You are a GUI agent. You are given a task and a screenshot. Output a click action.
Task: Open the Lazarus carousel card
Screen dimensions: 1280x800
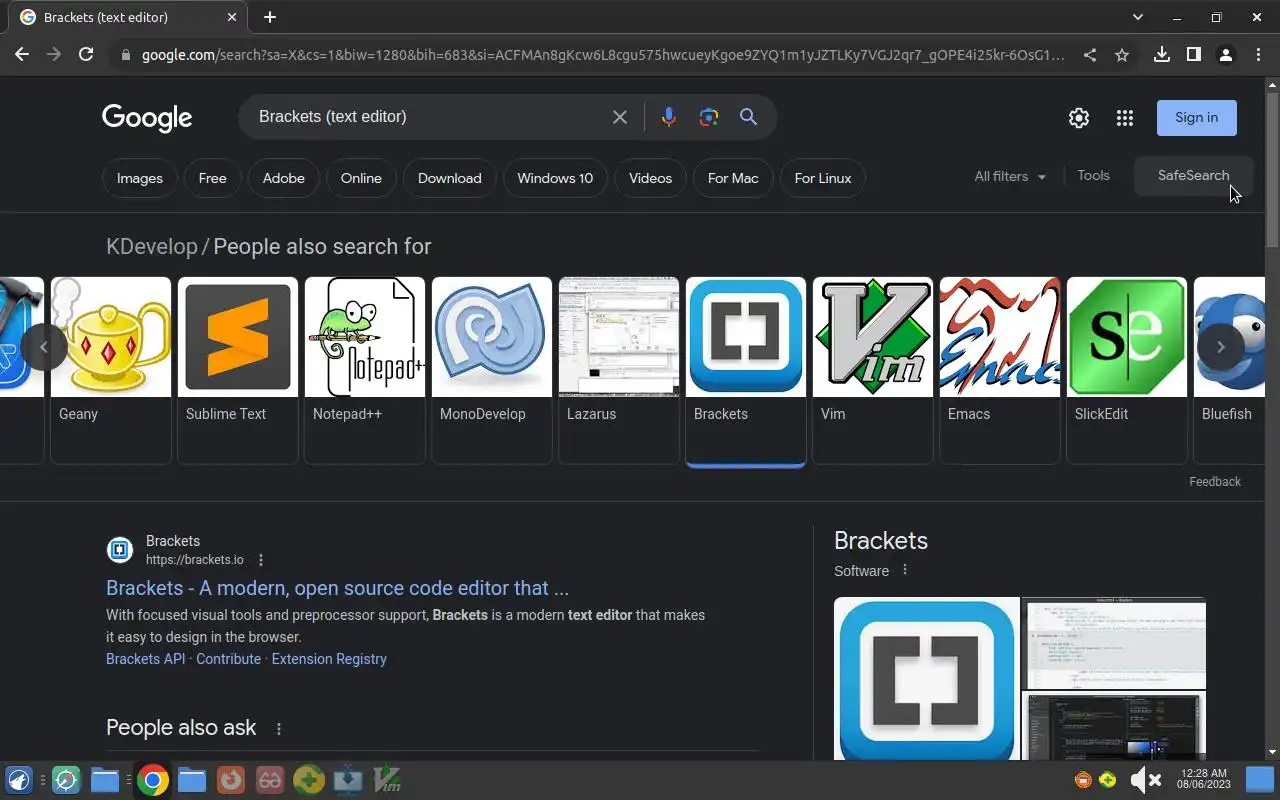(619, 370)
